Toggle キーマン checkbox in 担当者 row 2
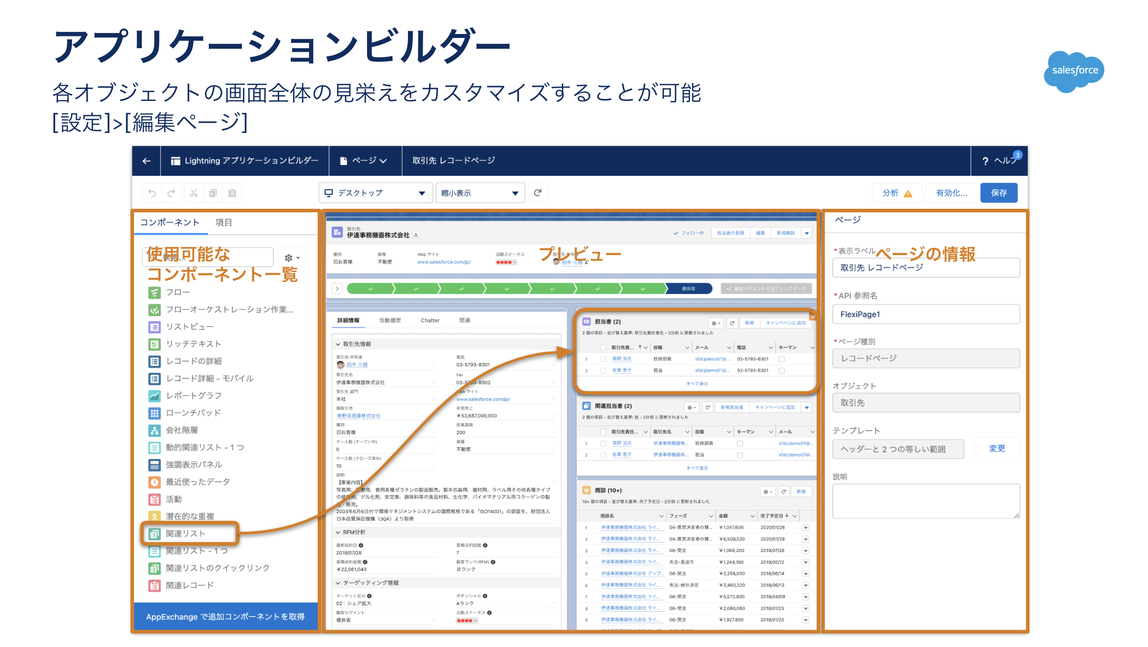The height and width of the screenshot is (647, 1148). (x=782, y=370)
